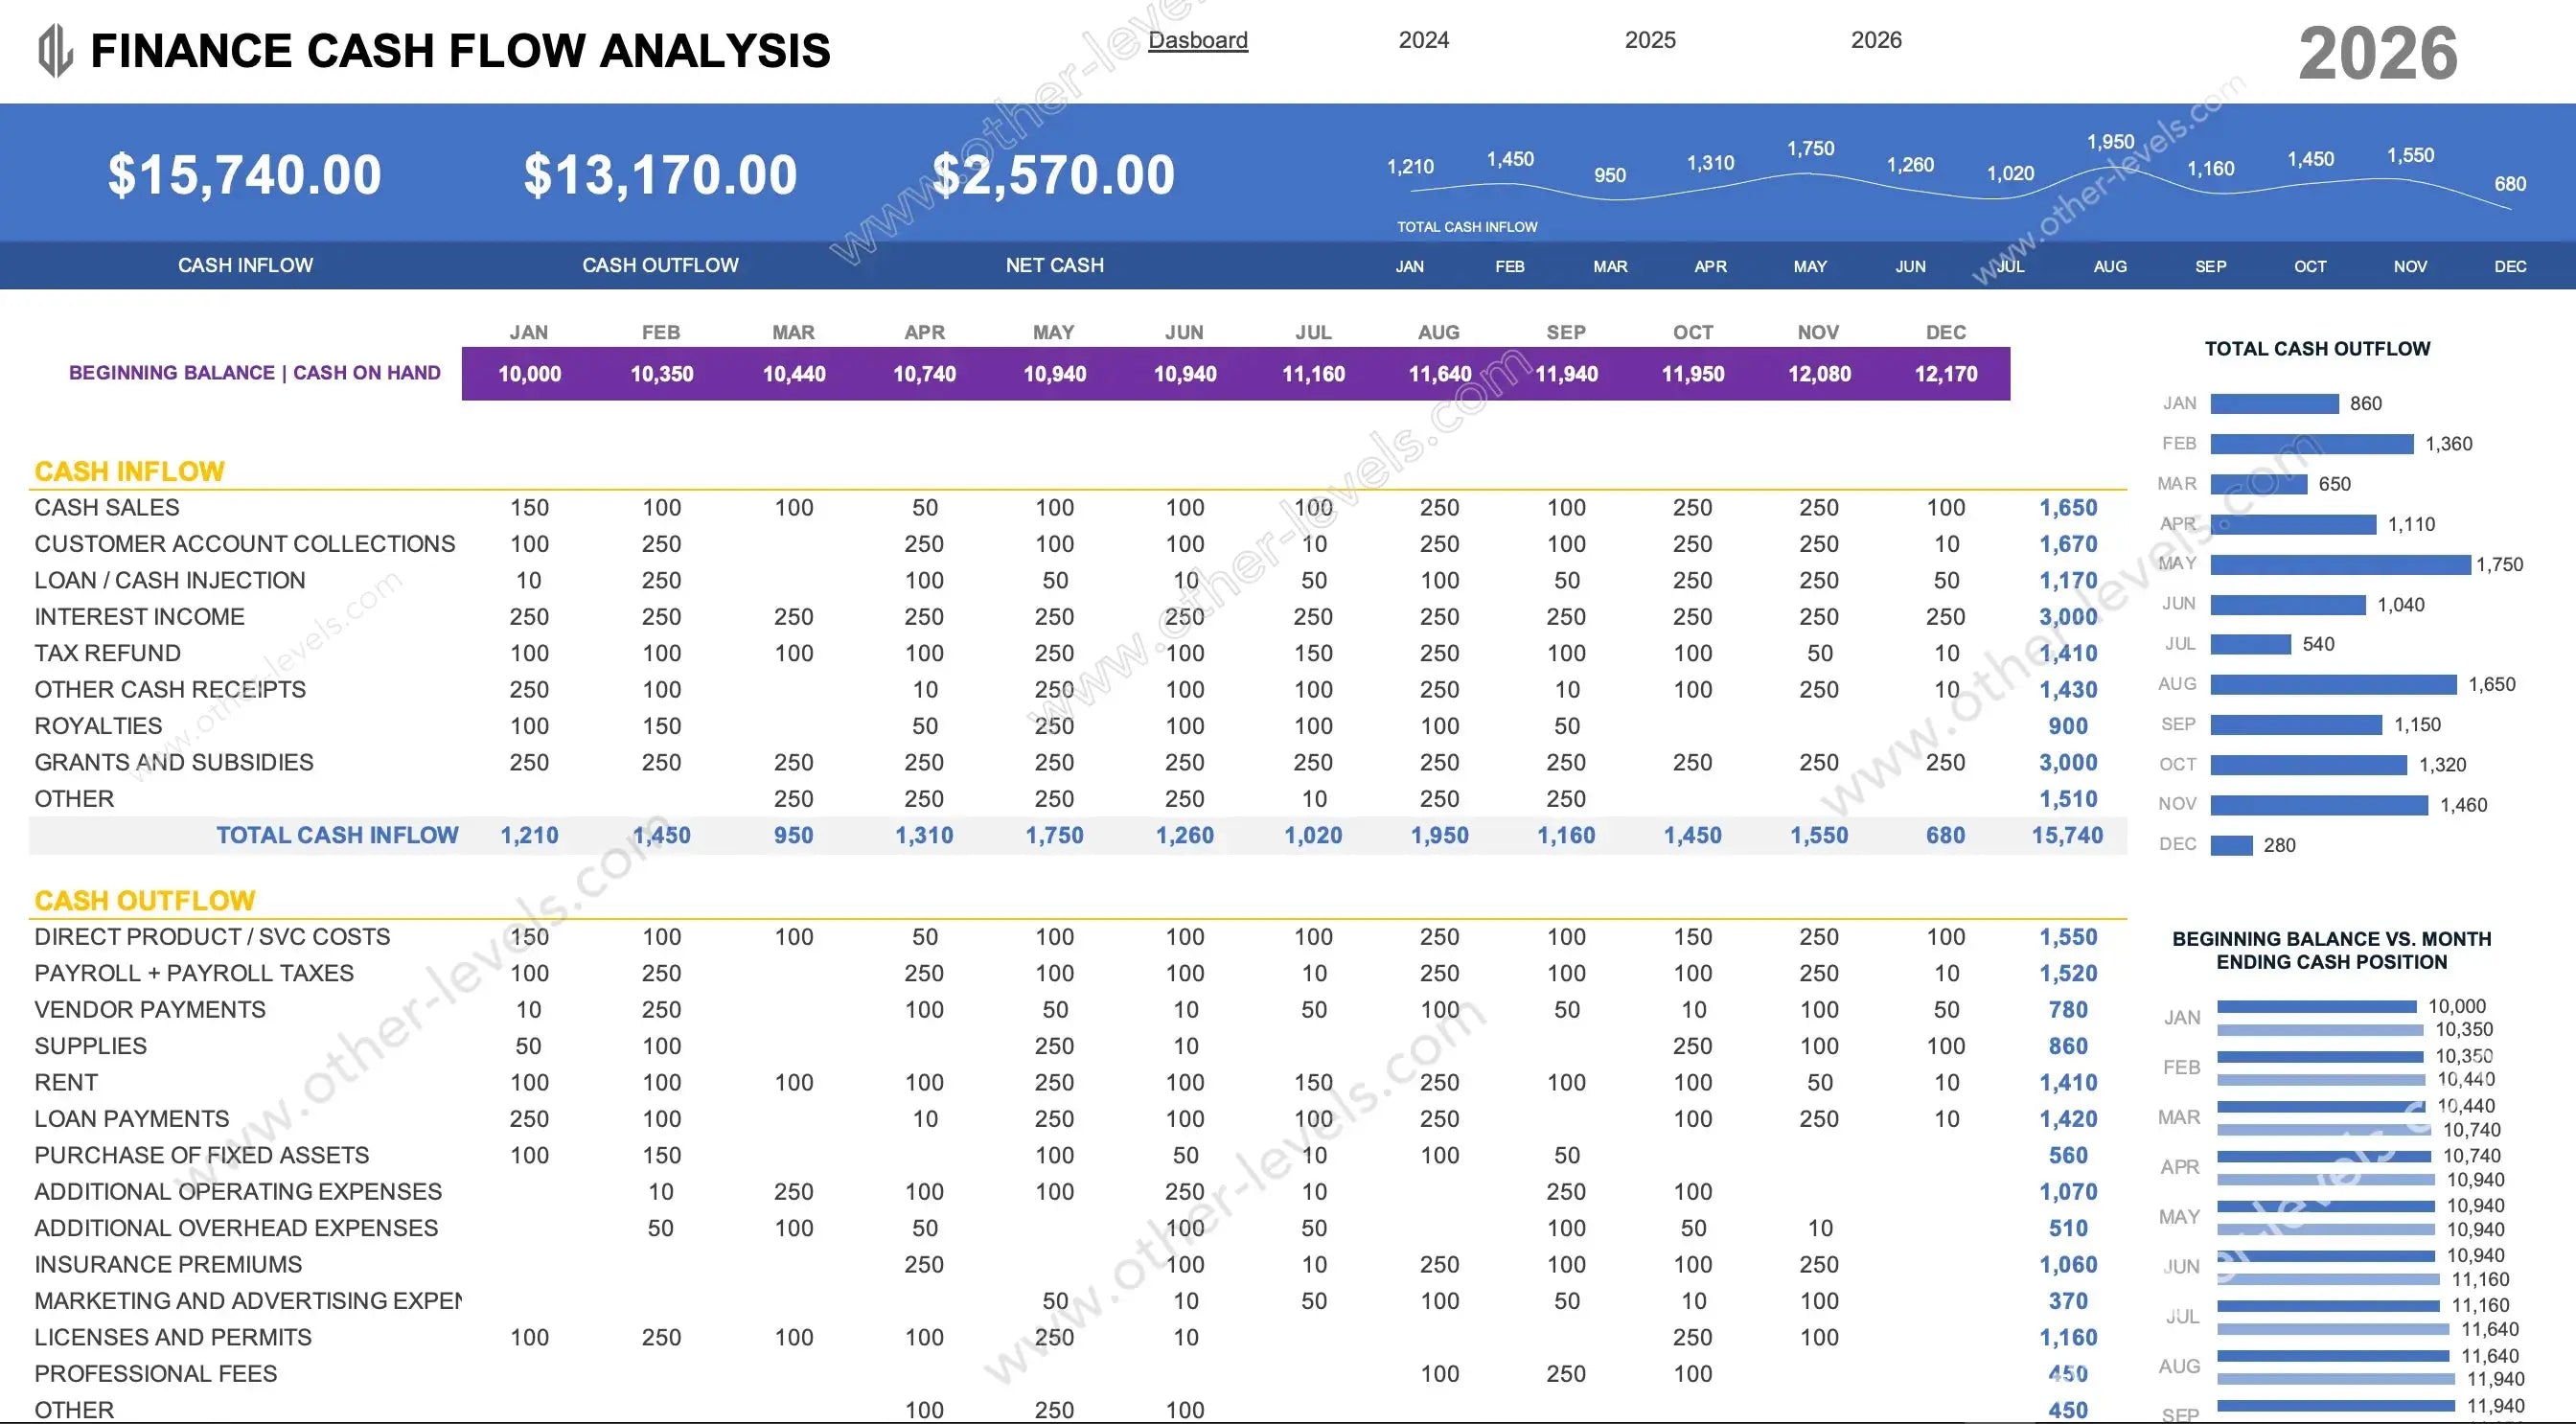
Task: Click the $2,570.00 net cash value
Action: click(1053, 175)
